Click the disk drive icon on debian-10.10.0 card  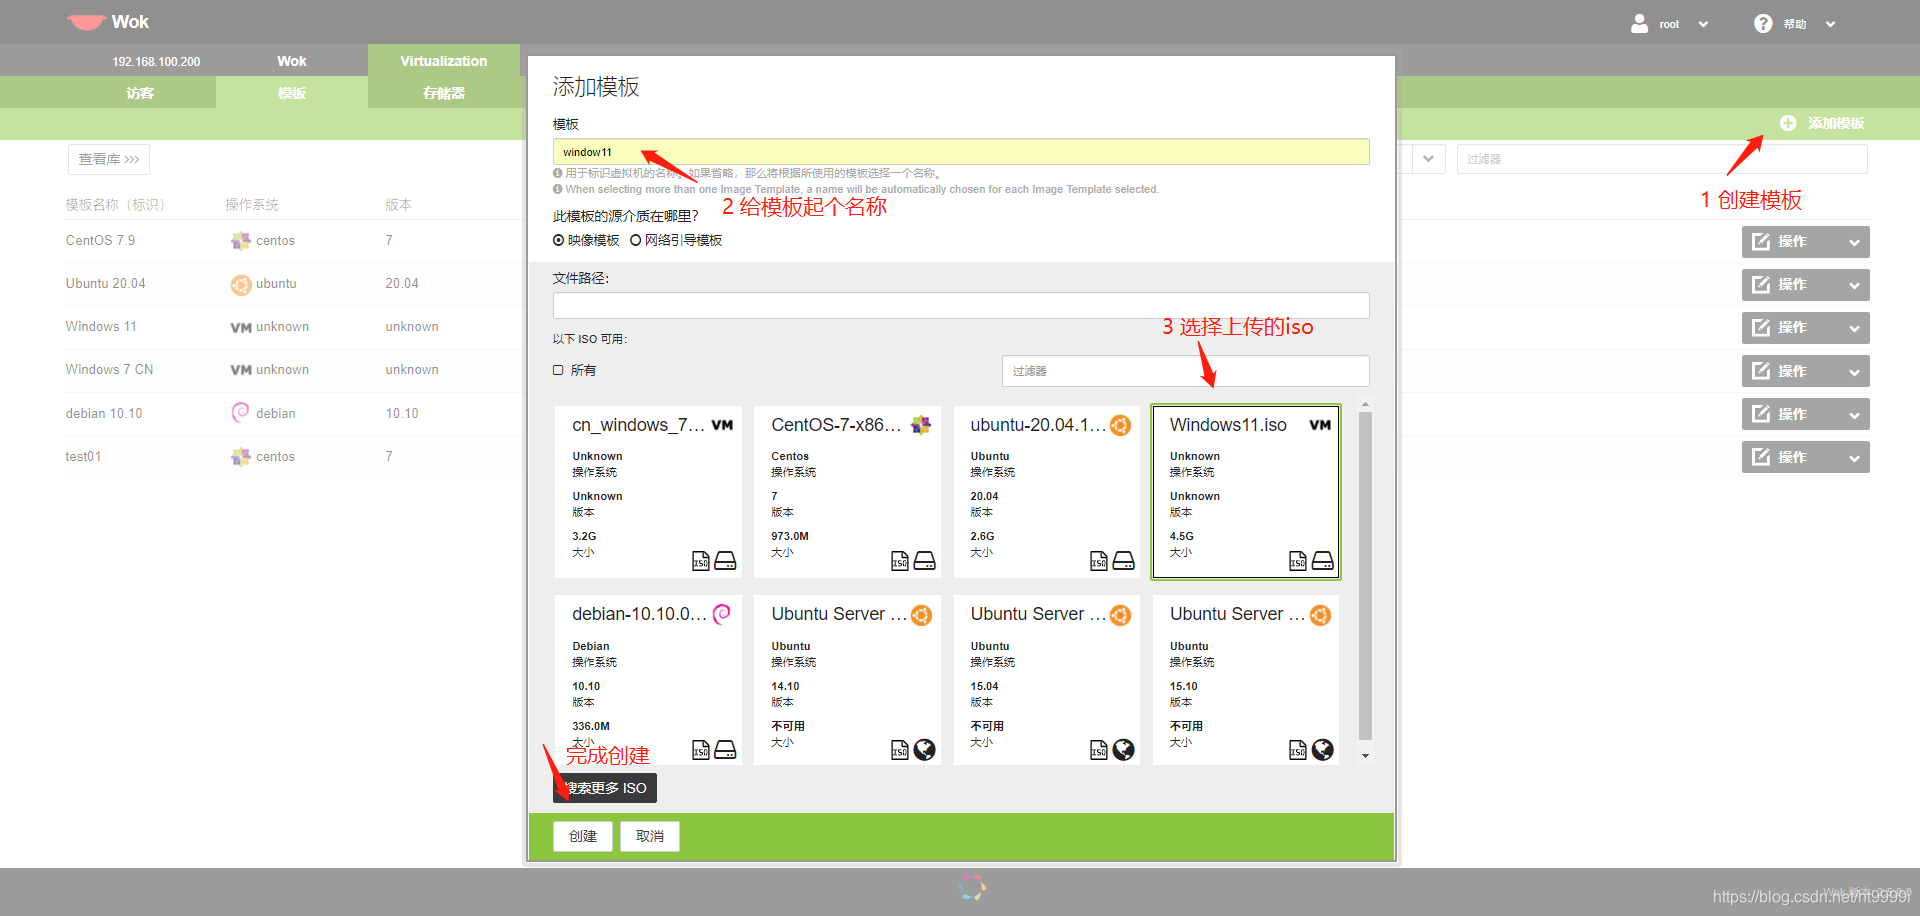coord(726,750)
